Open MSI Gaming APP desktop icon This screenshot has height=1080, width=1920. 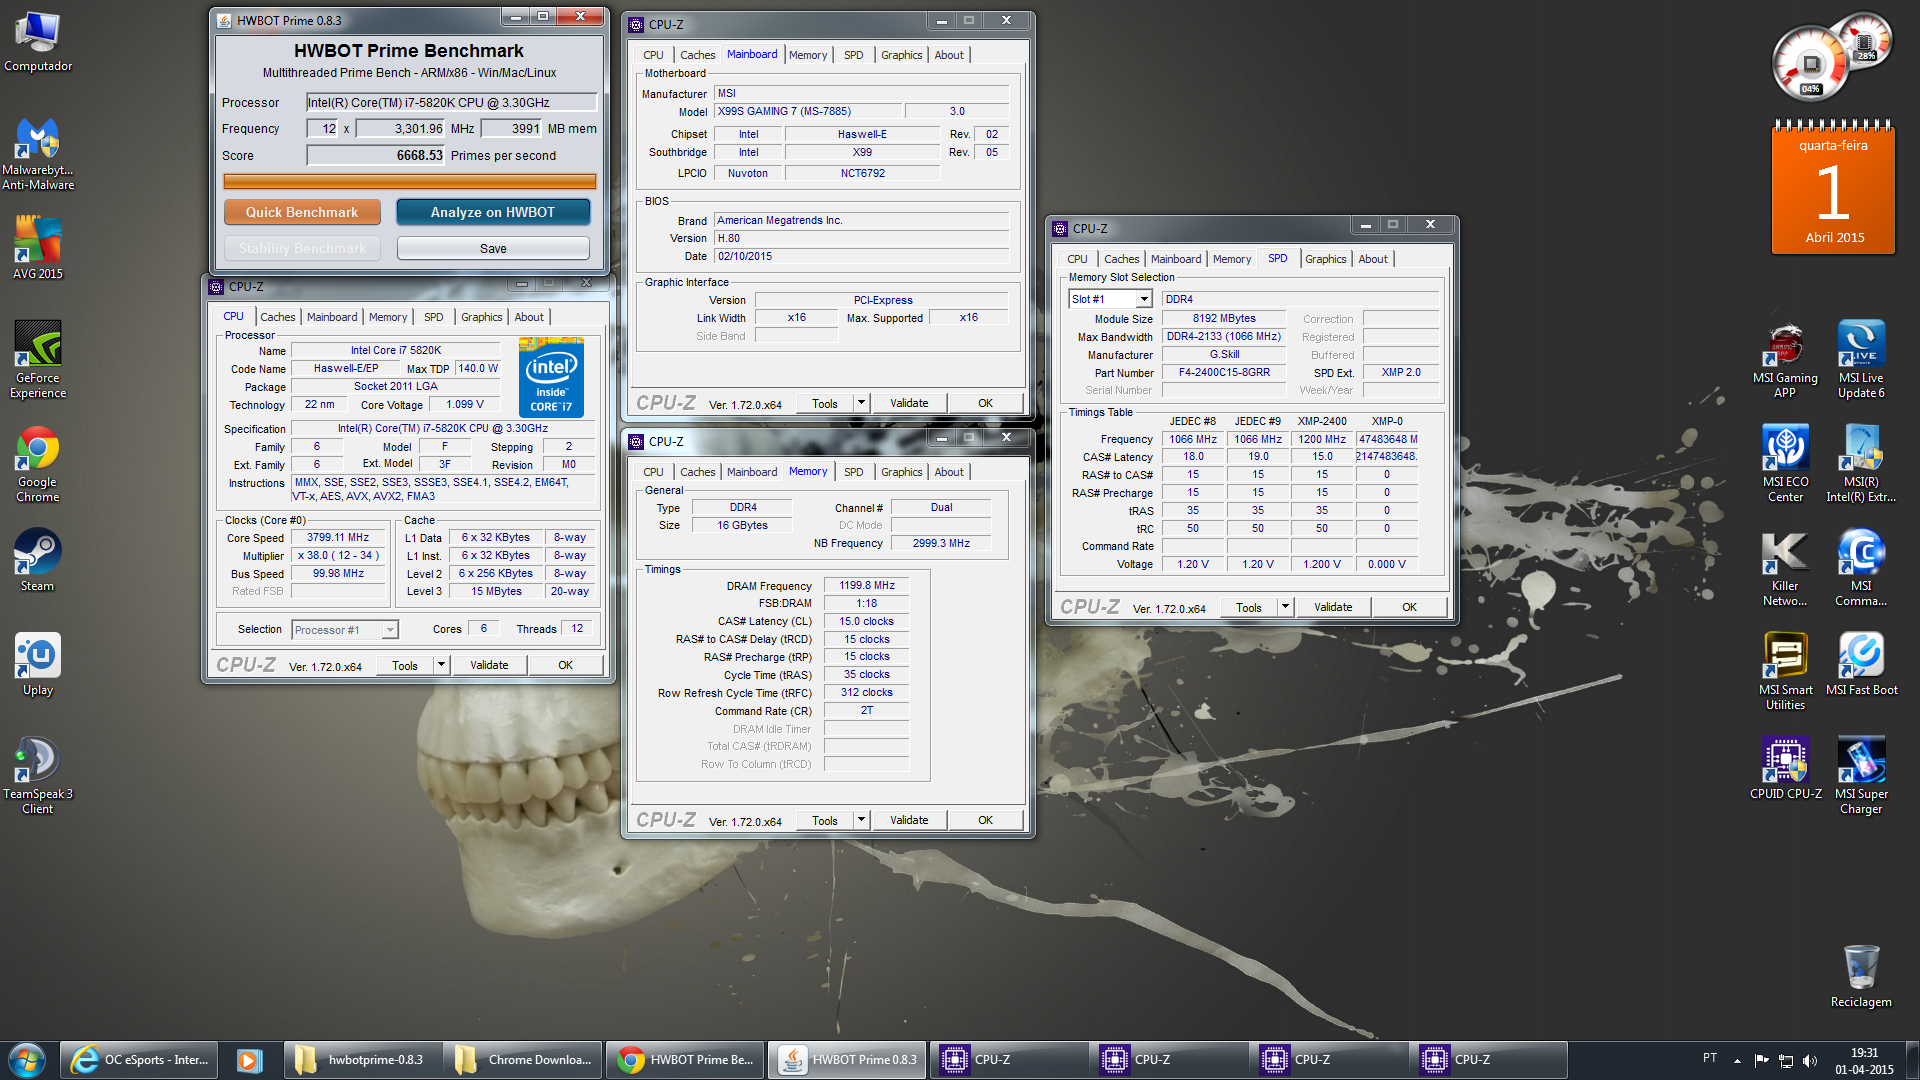[1785, 360]
